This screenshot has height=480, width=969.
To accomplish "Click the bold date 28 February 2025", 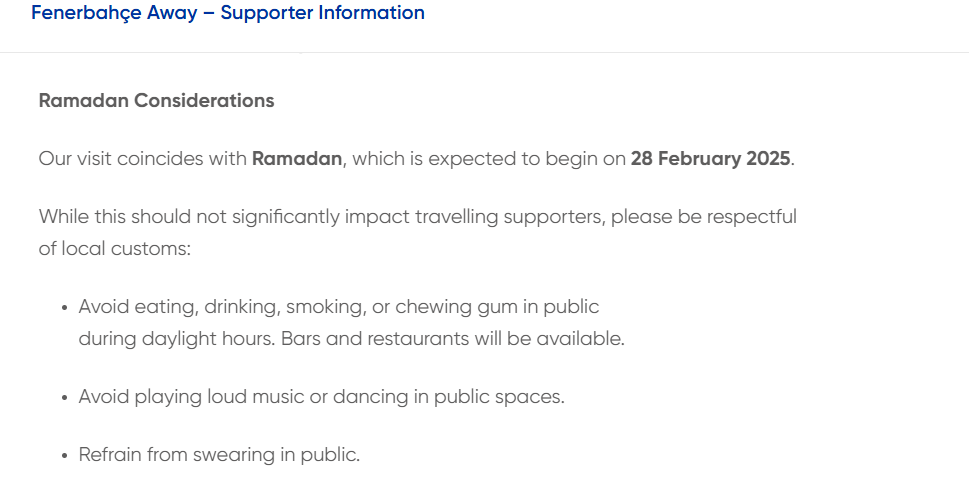I will (x=710, y=159).
